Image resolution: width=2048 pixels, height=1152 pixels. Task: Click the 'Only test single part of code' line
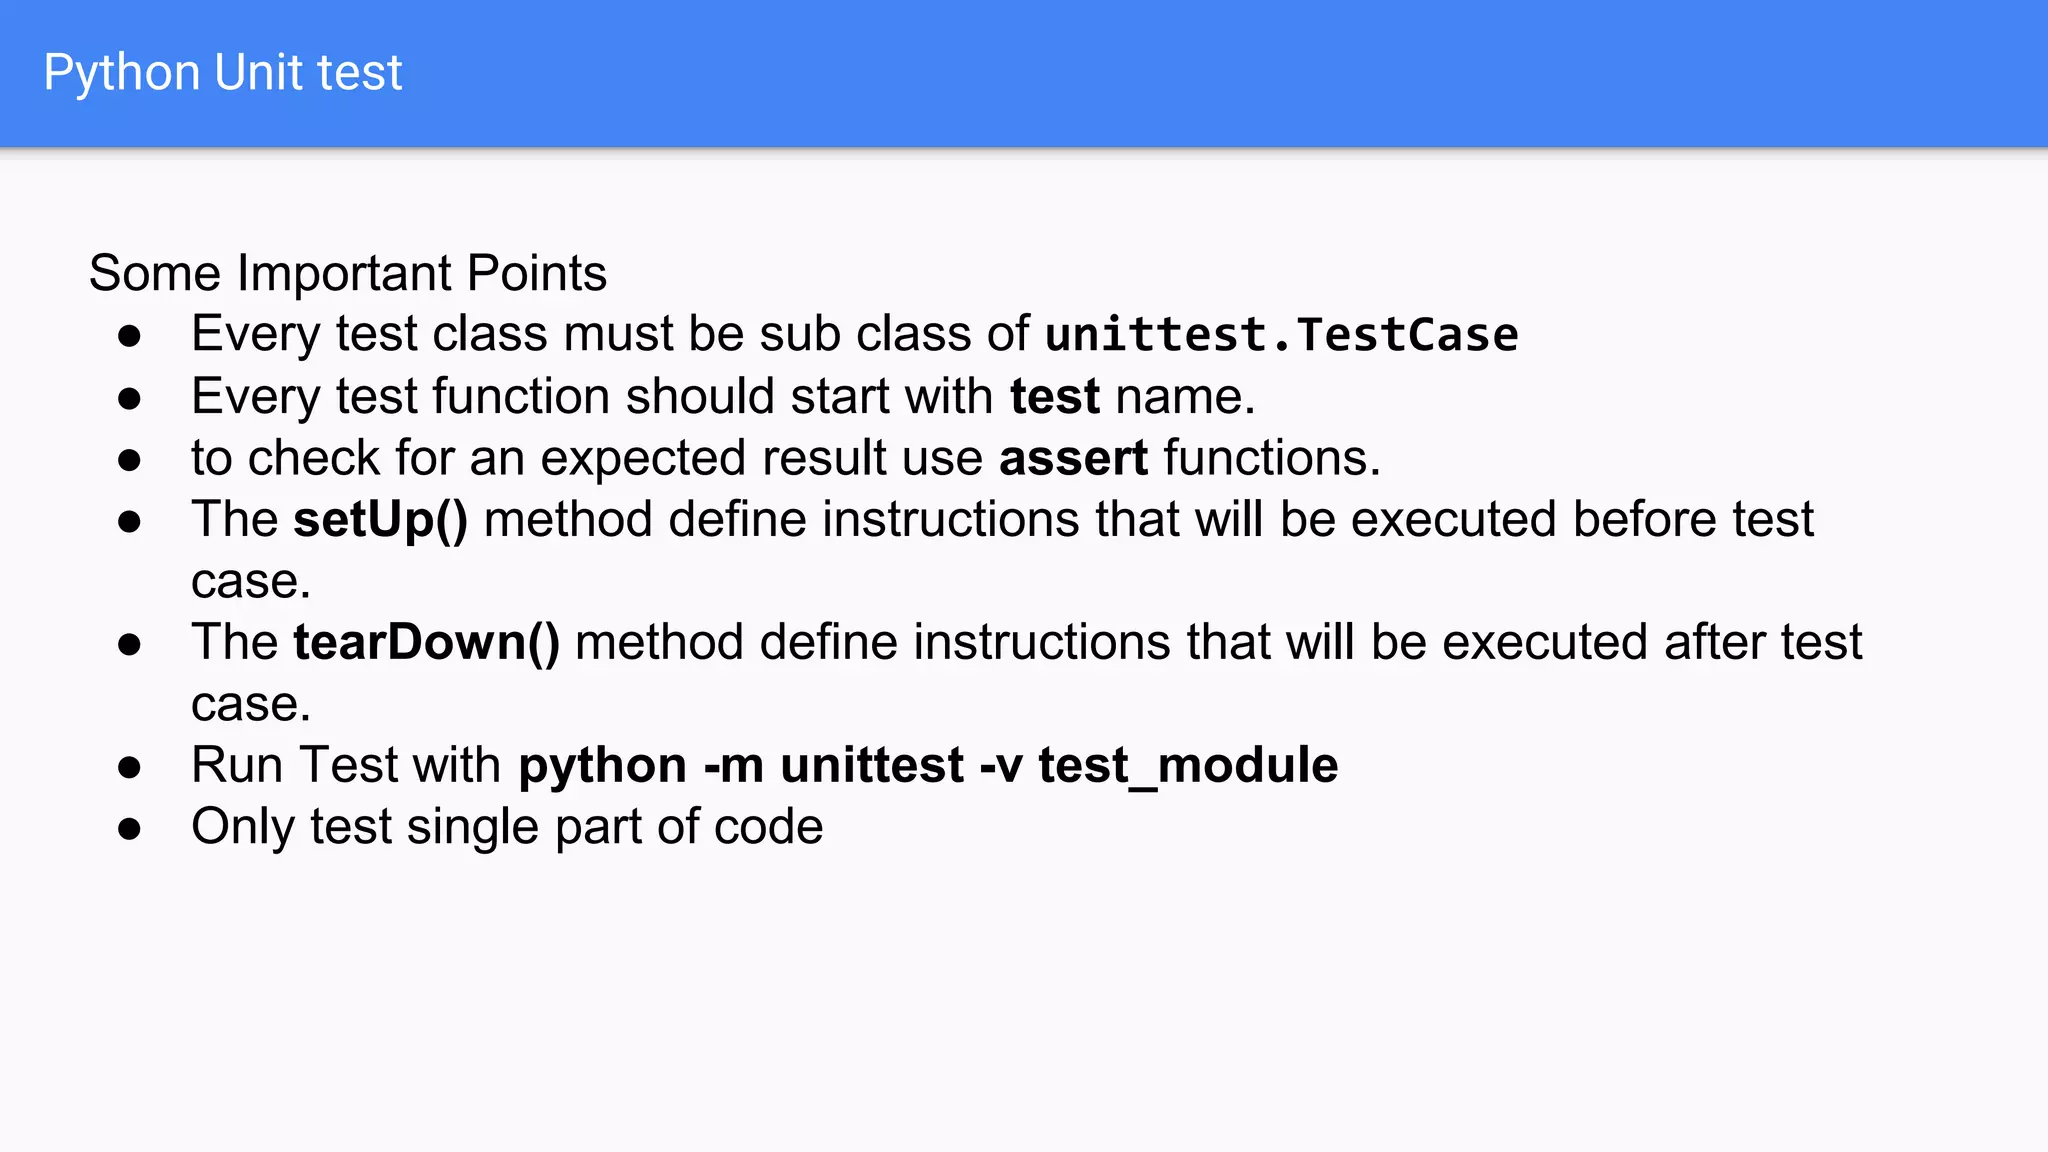[x=507, y=827]
